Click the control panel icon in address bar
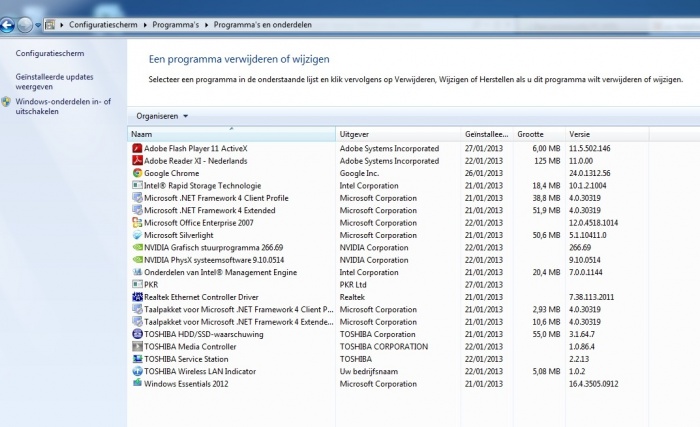Image resolution: width=700 pixels, height=427 pixels. pyautogui.click(x=50, y=25)
